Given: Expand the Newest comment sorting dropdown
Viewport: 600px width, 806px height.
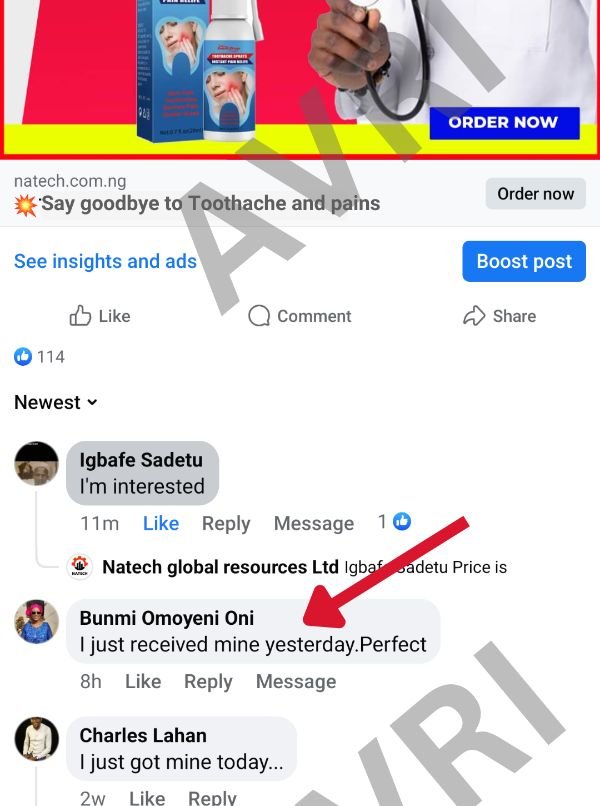Looking at the screenshot, I should click(x=56, y=402).
